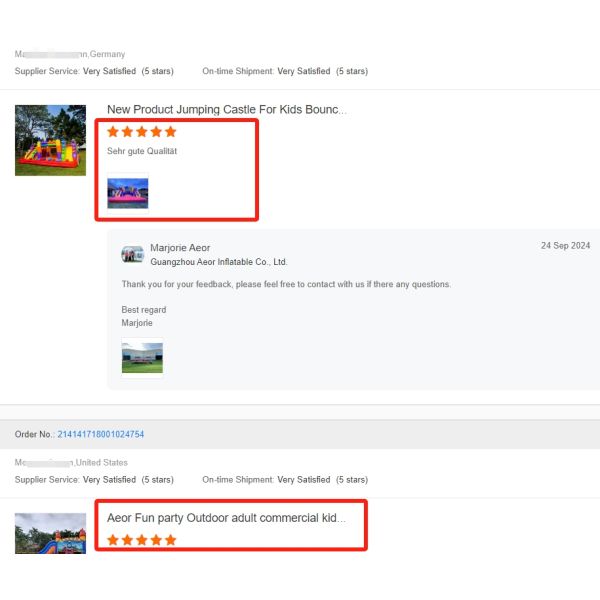Open Guangzhou Aeor Inflatable Co., Ltd. link
600x600 pixels.
(x=218, y=262)
